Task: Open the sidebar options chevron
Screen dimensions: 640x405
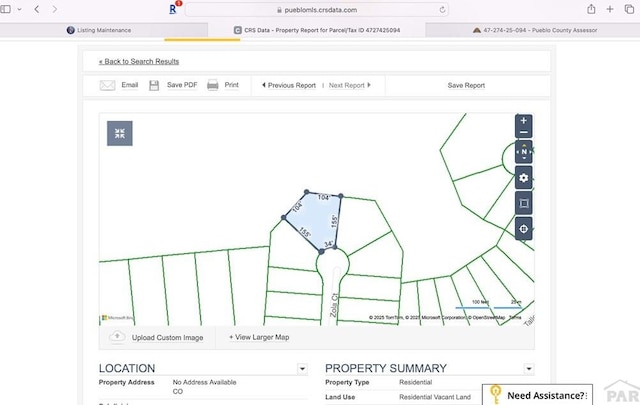Action: [19, 9]
